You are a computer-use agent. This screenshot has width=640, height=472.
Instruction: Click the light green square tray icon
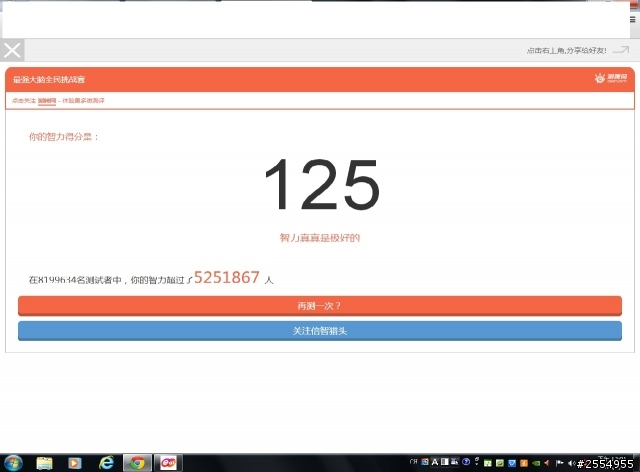tap(488, 463)
